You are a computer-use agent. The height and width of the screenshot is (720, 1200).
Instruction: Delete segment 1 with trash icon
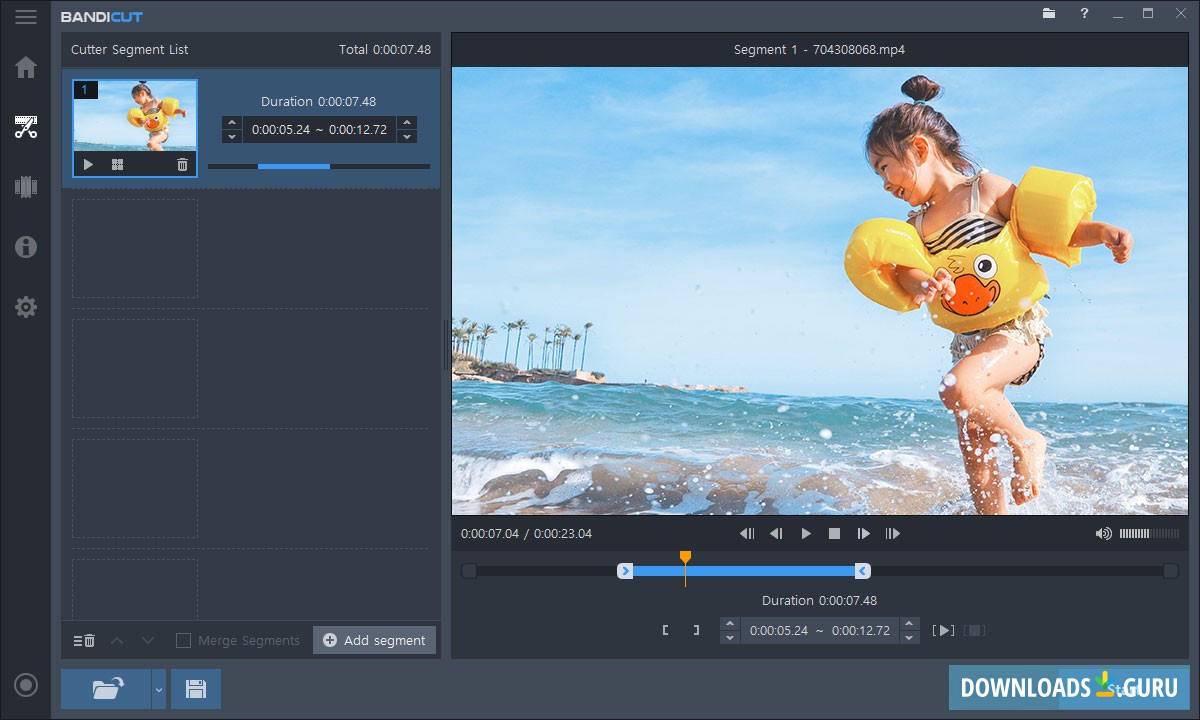click(182, 165)
